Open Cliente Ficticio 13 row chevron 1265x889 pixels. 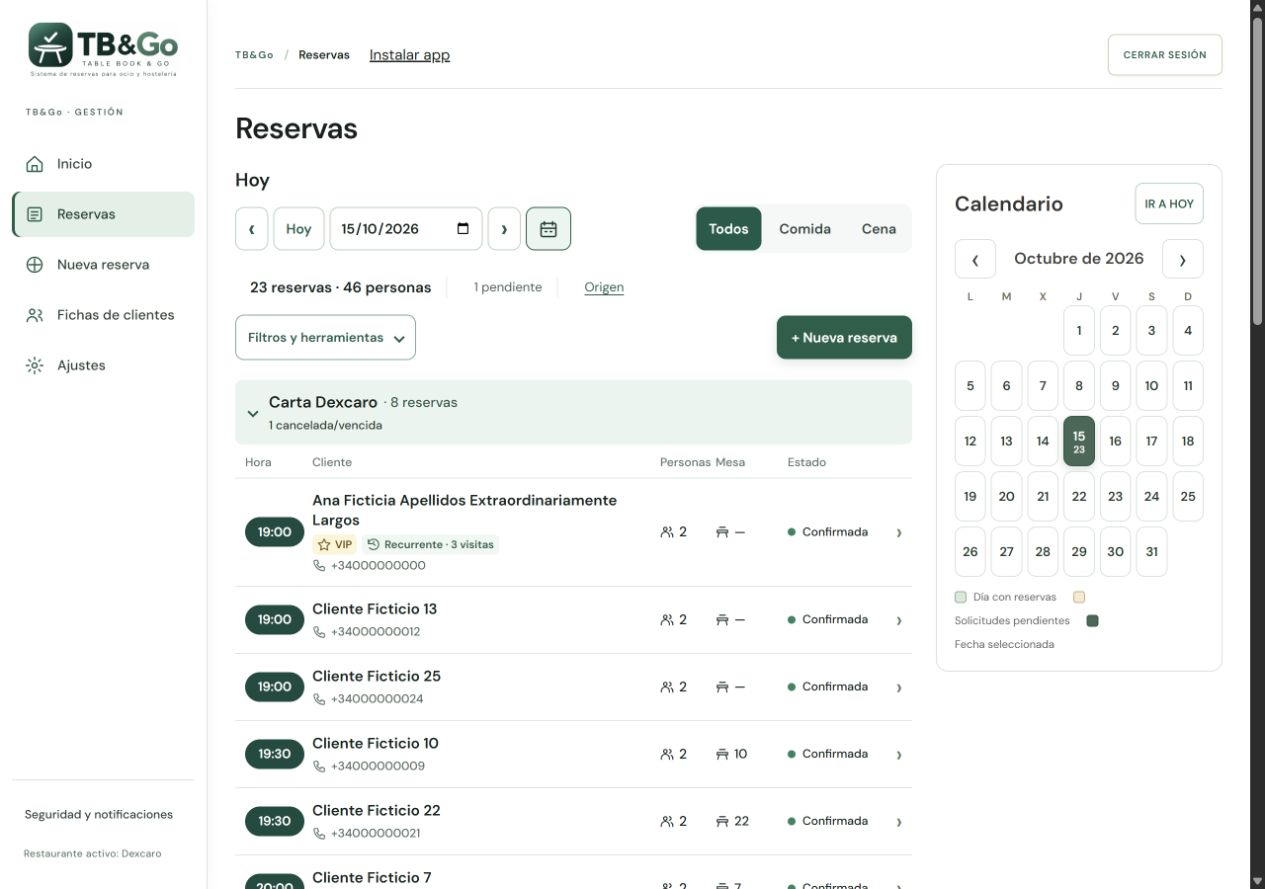(x=899, y=620)
